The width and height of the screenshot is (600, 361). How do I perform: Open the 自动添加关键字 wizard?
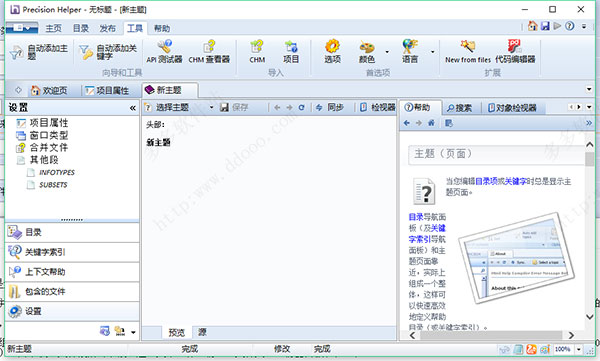[x=108, y=52]
